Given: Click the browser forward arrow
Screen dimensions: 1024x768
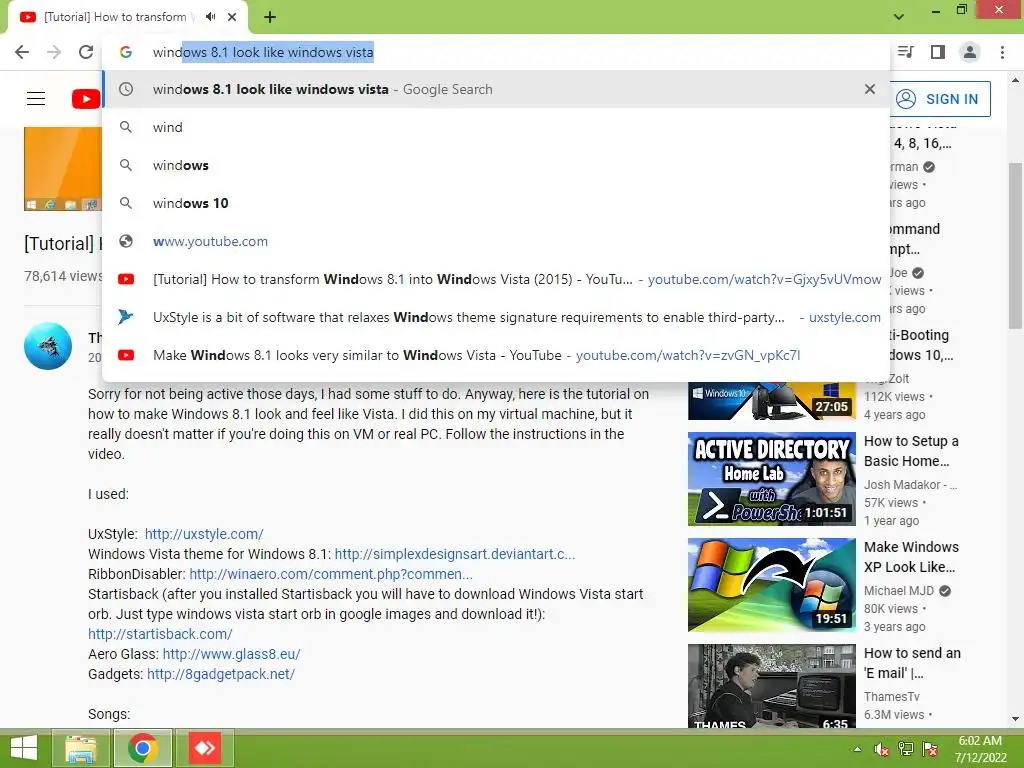Looking at the screenshot, I should pos(54,52).
